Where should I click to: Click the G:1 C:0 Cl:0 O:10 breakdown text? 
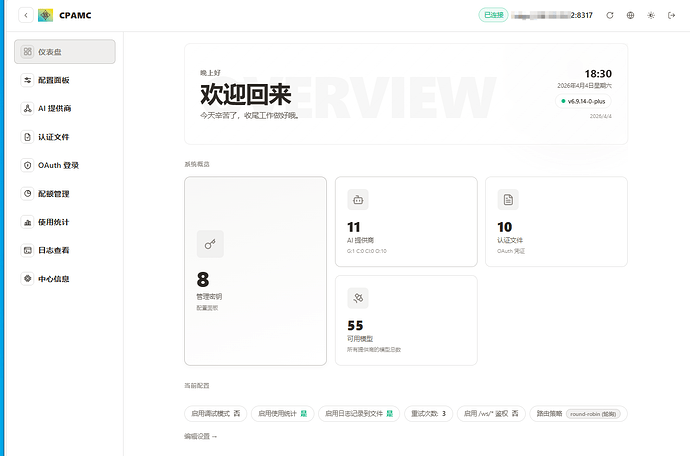pyautogui.click(x=367, y=251)
